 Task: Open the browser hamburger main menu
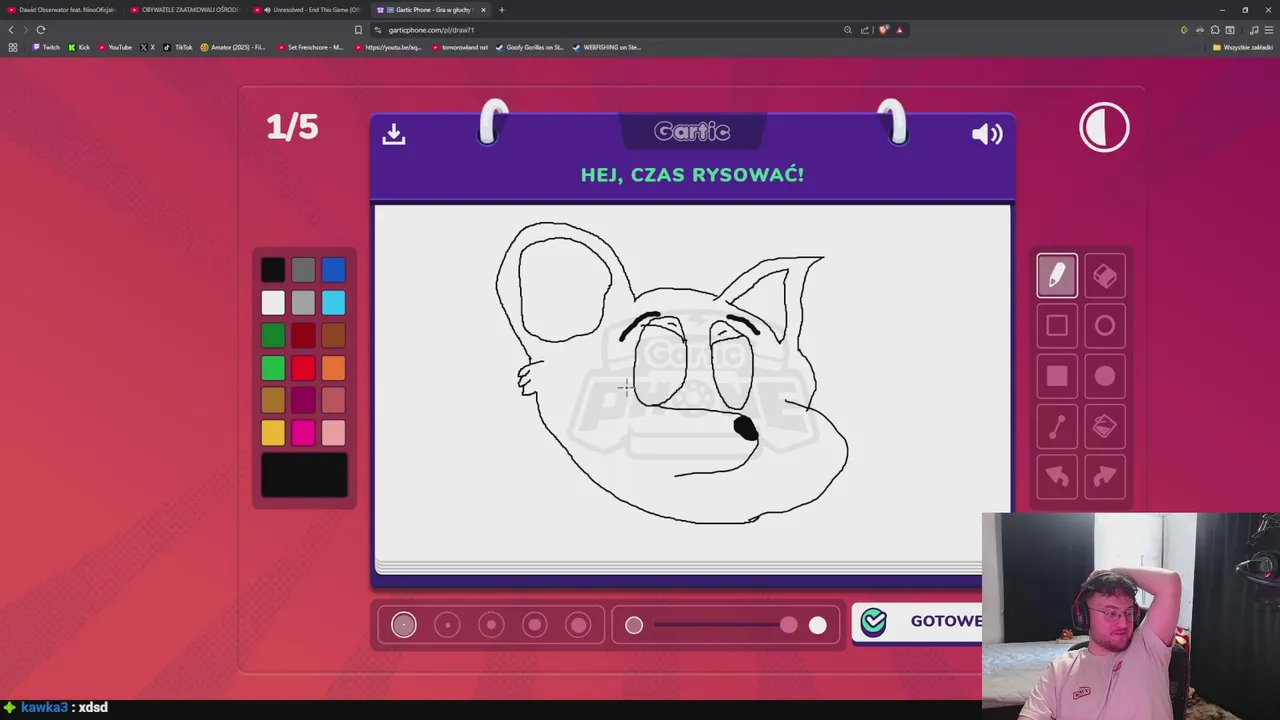[x=1269, y=30]
